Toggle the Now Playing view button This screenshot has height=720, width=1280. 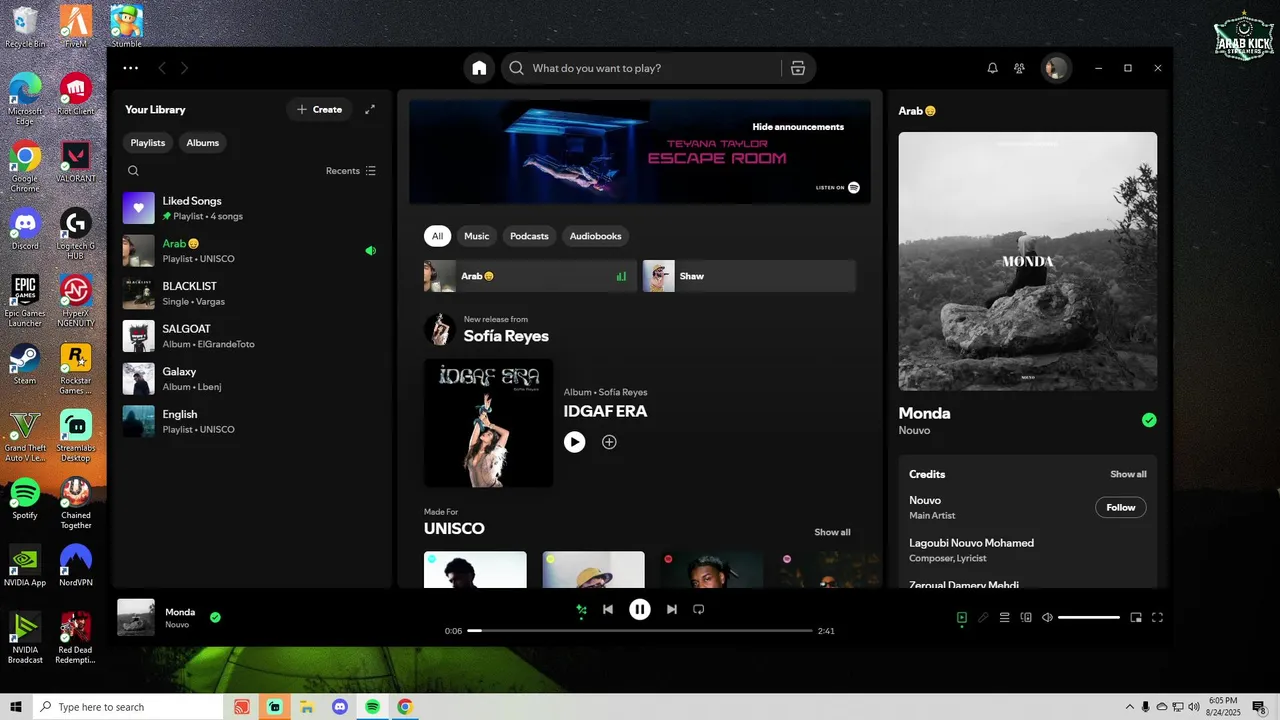pyautogui.click(x=962, y=617)
